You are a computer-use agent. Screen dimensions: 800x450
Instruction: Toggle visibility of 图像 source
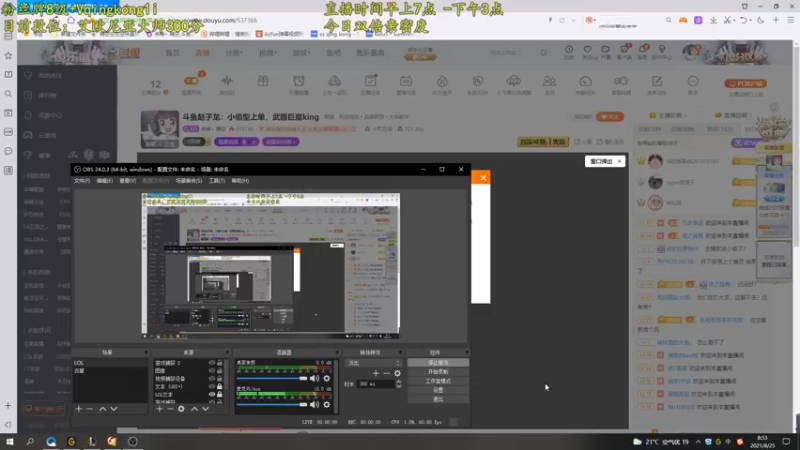[212, 371]
